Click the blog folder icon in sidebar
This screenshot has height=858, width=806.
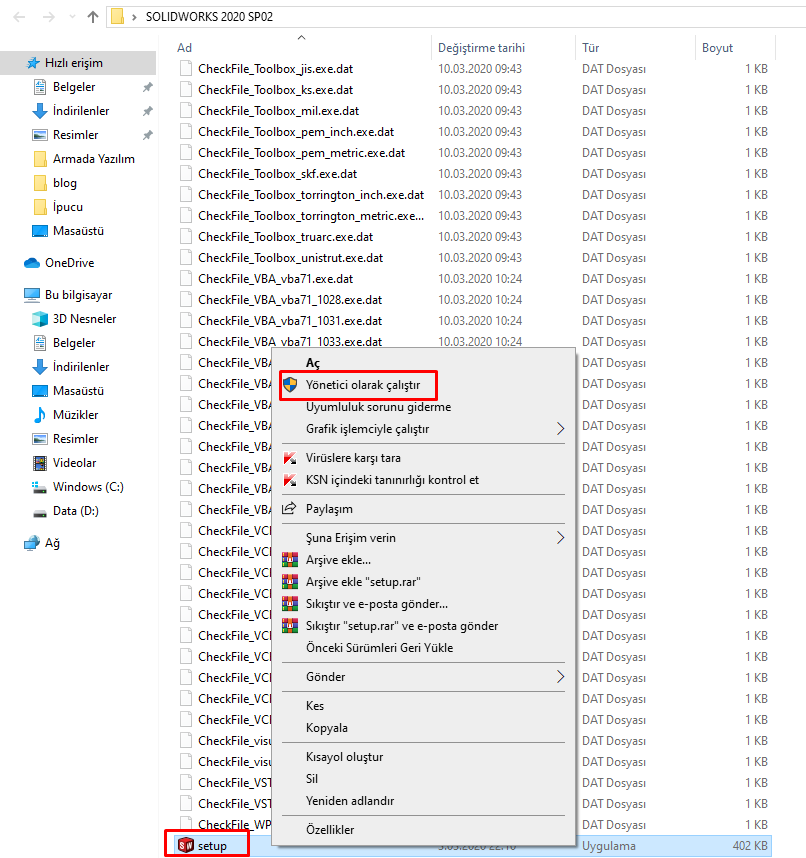point(40,183)
